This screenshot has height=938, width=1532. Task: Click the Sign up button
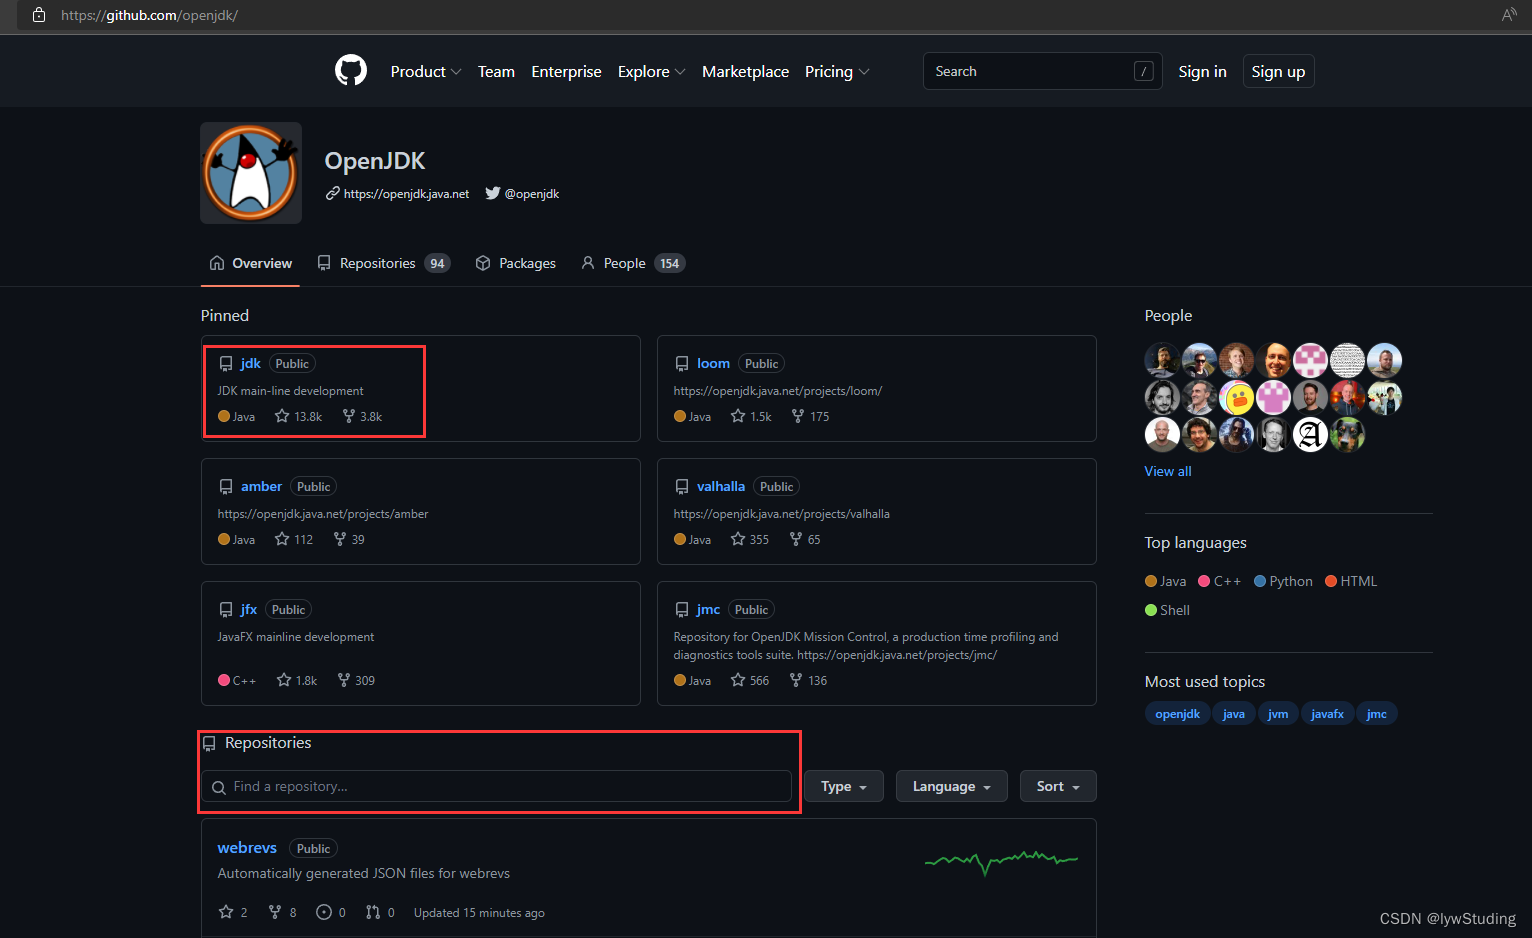pos(1278,71)
